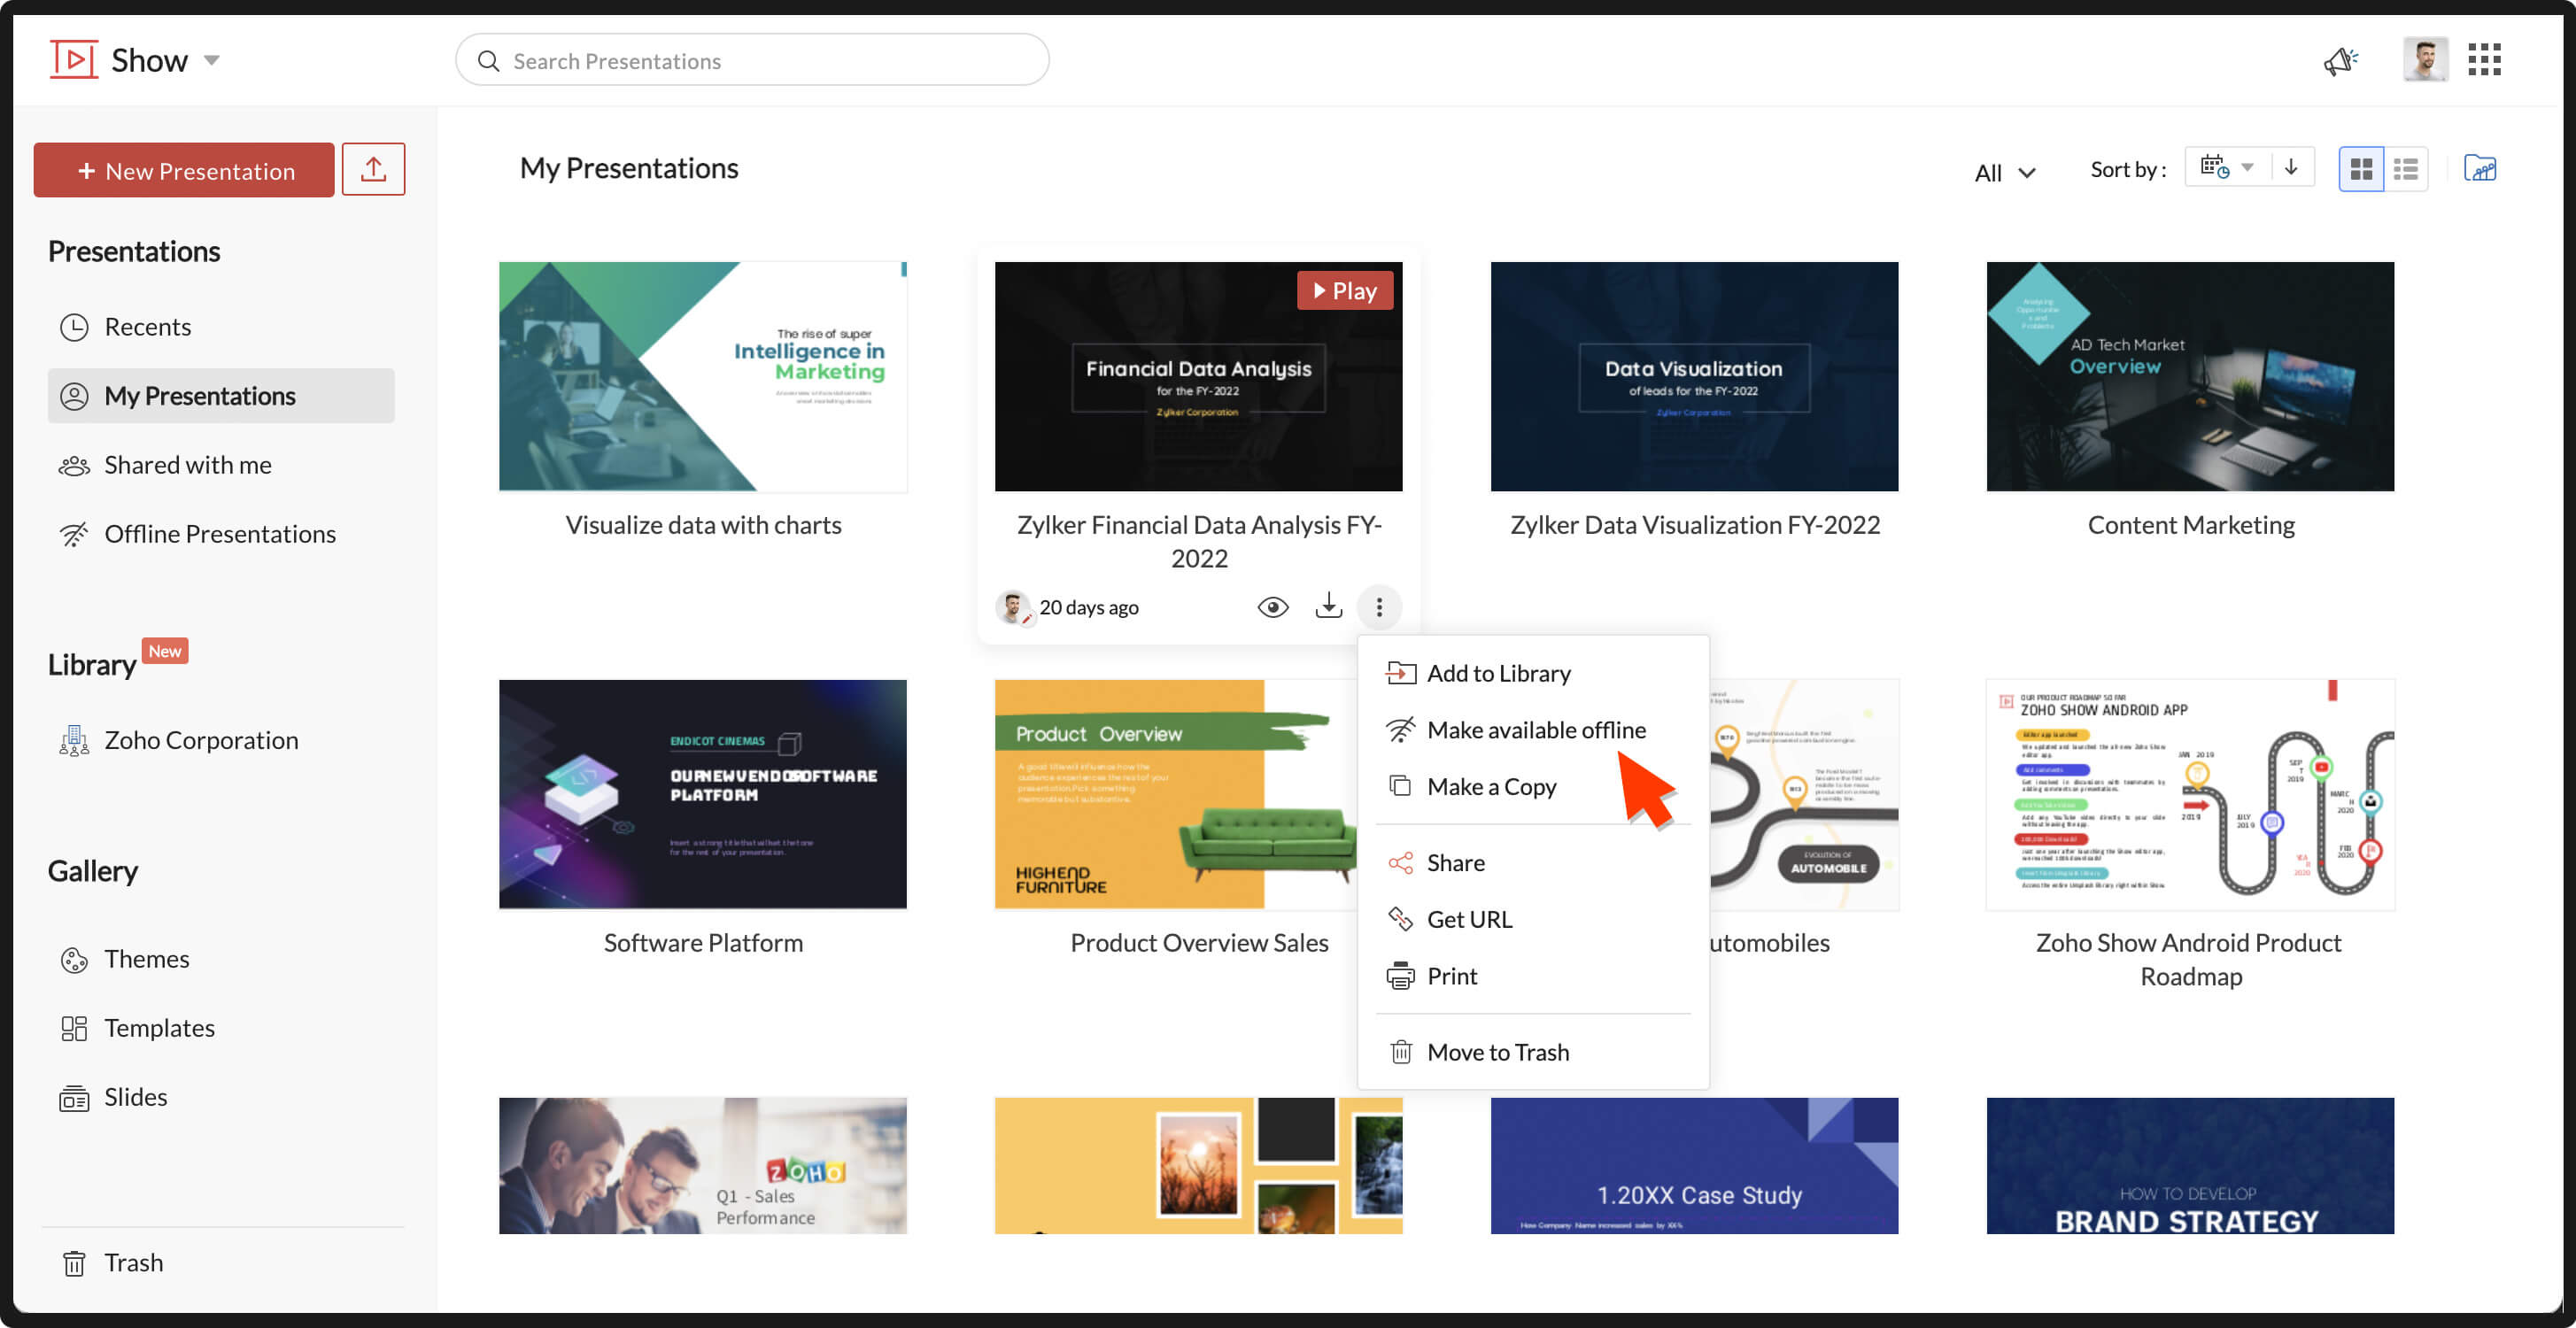Image resolution: width=2576 pixels, height=1328 pixels.
Task: Click the upload presentation icon button
Action: tap(373, 169)
